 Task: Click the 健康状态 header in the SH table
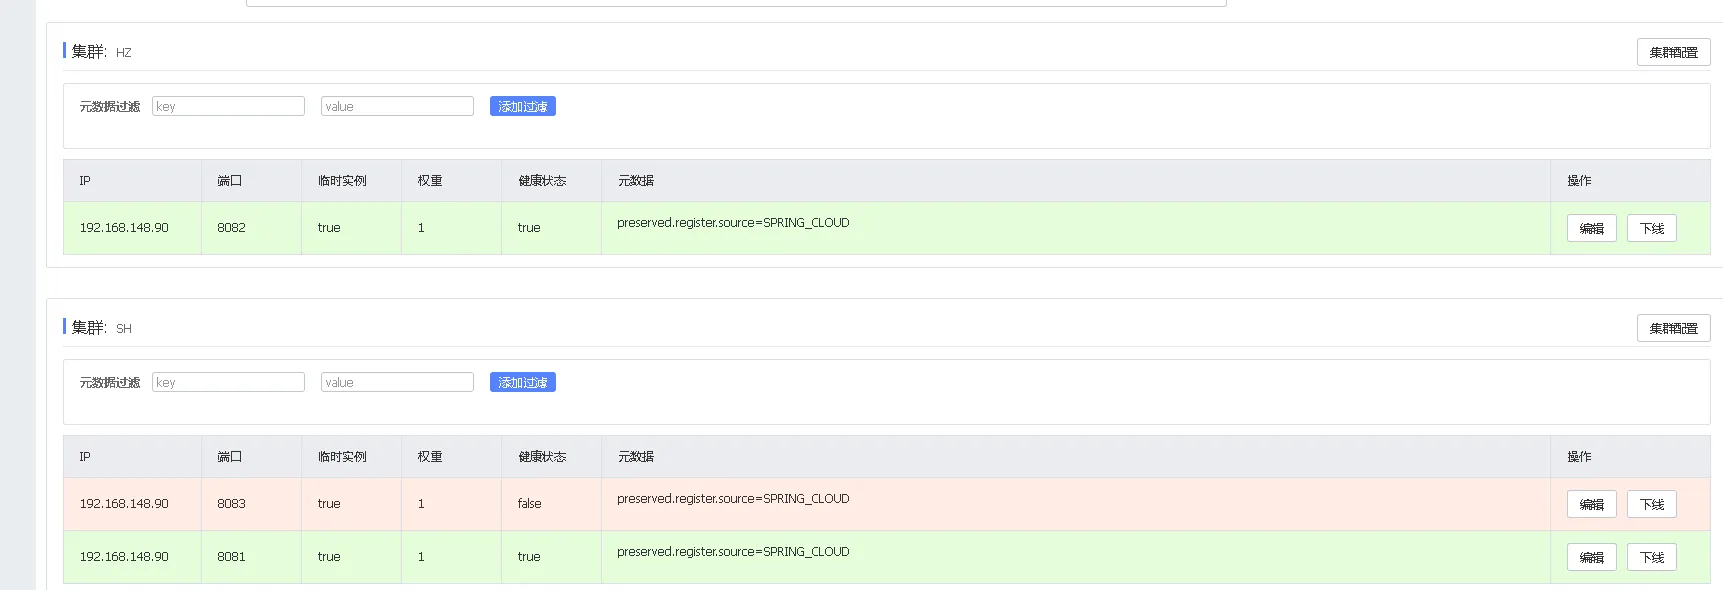tap(542, 457)
